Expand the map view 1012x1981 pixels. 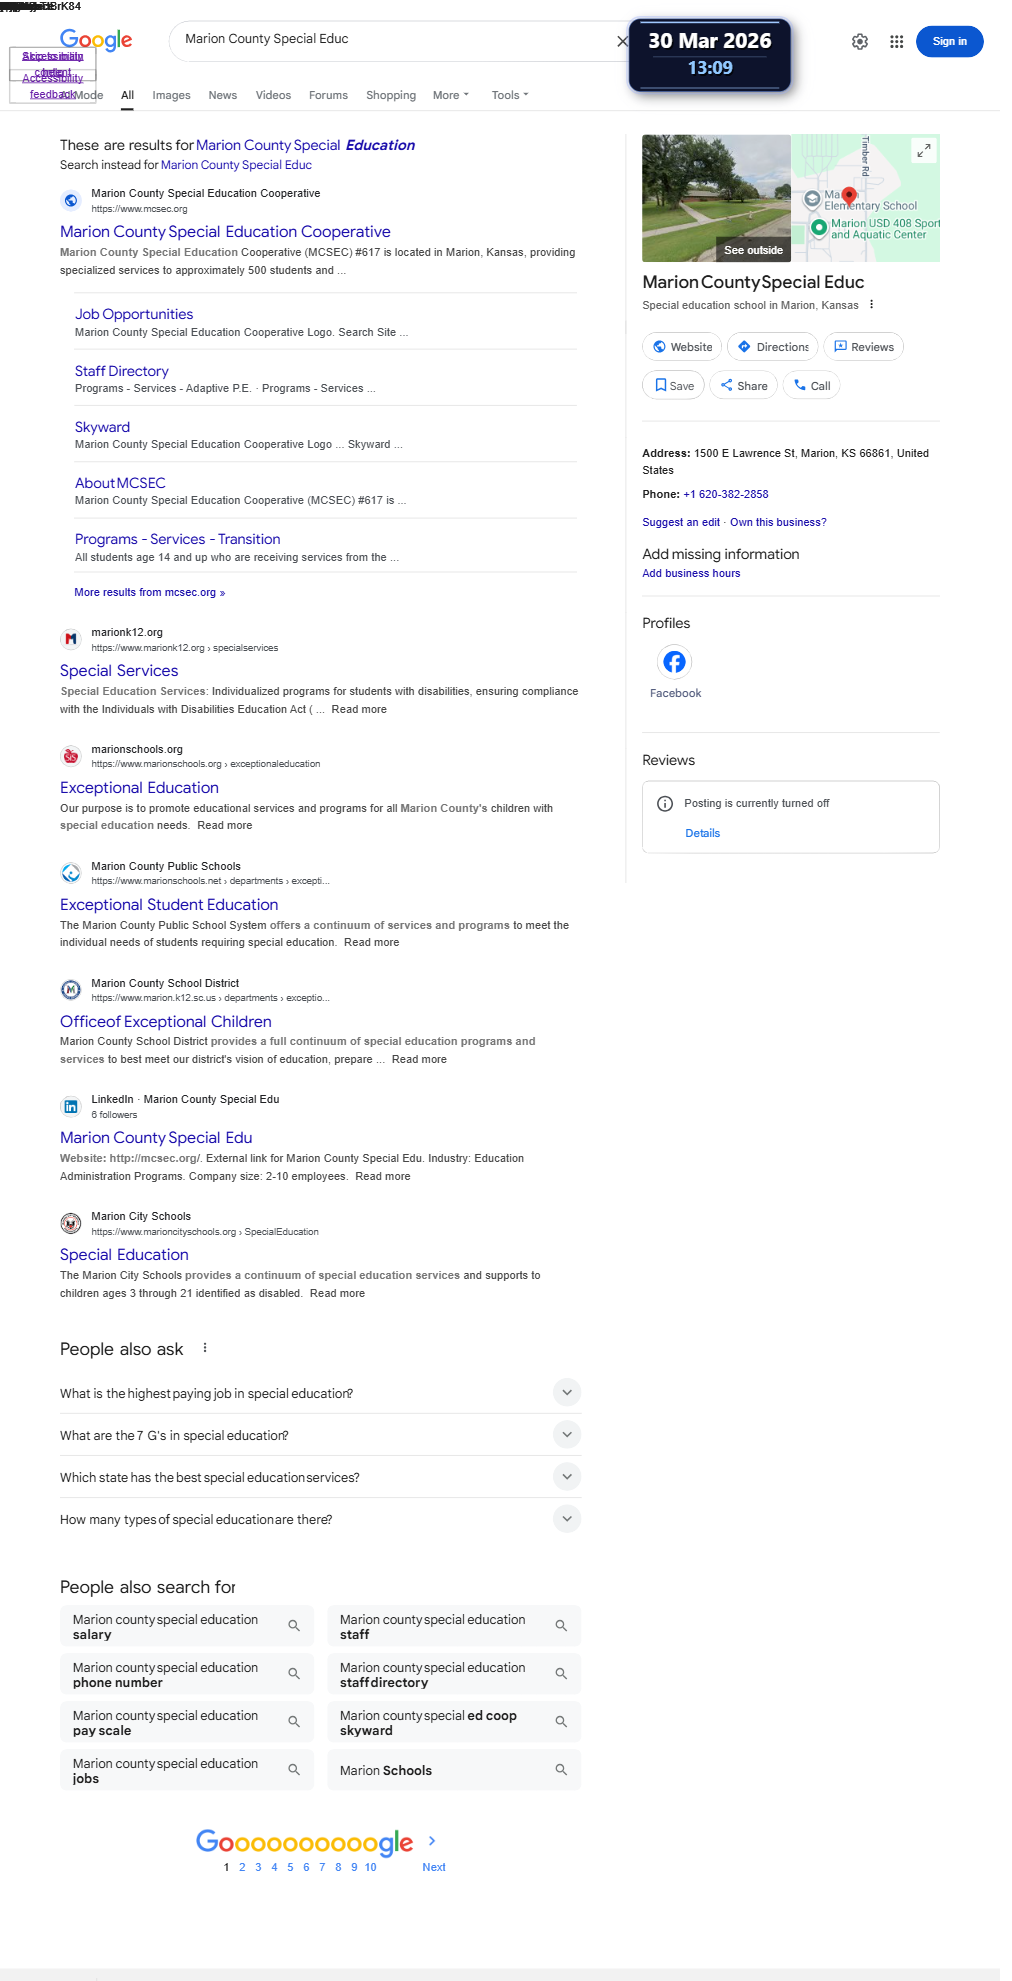tap(924, 150)
